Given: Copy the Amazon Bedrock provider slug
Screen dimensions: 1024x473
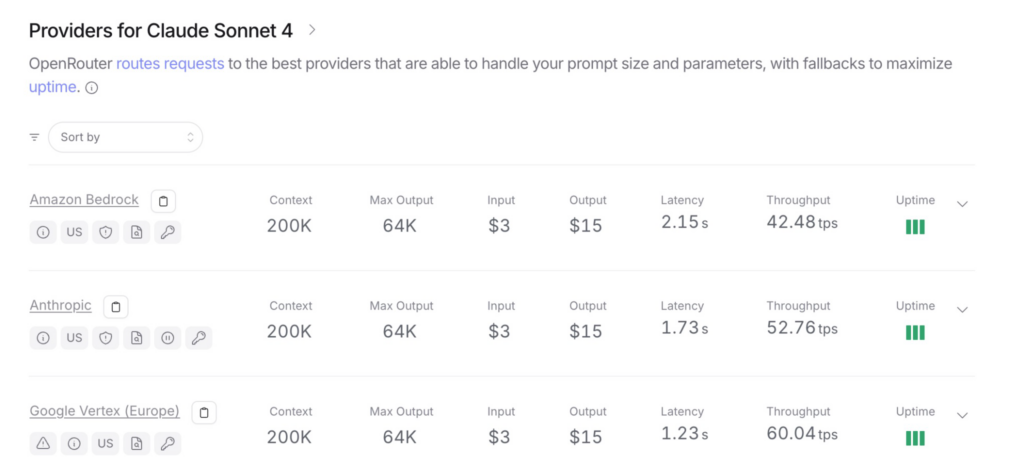Looking at the screenshot, I should point(163,201).
